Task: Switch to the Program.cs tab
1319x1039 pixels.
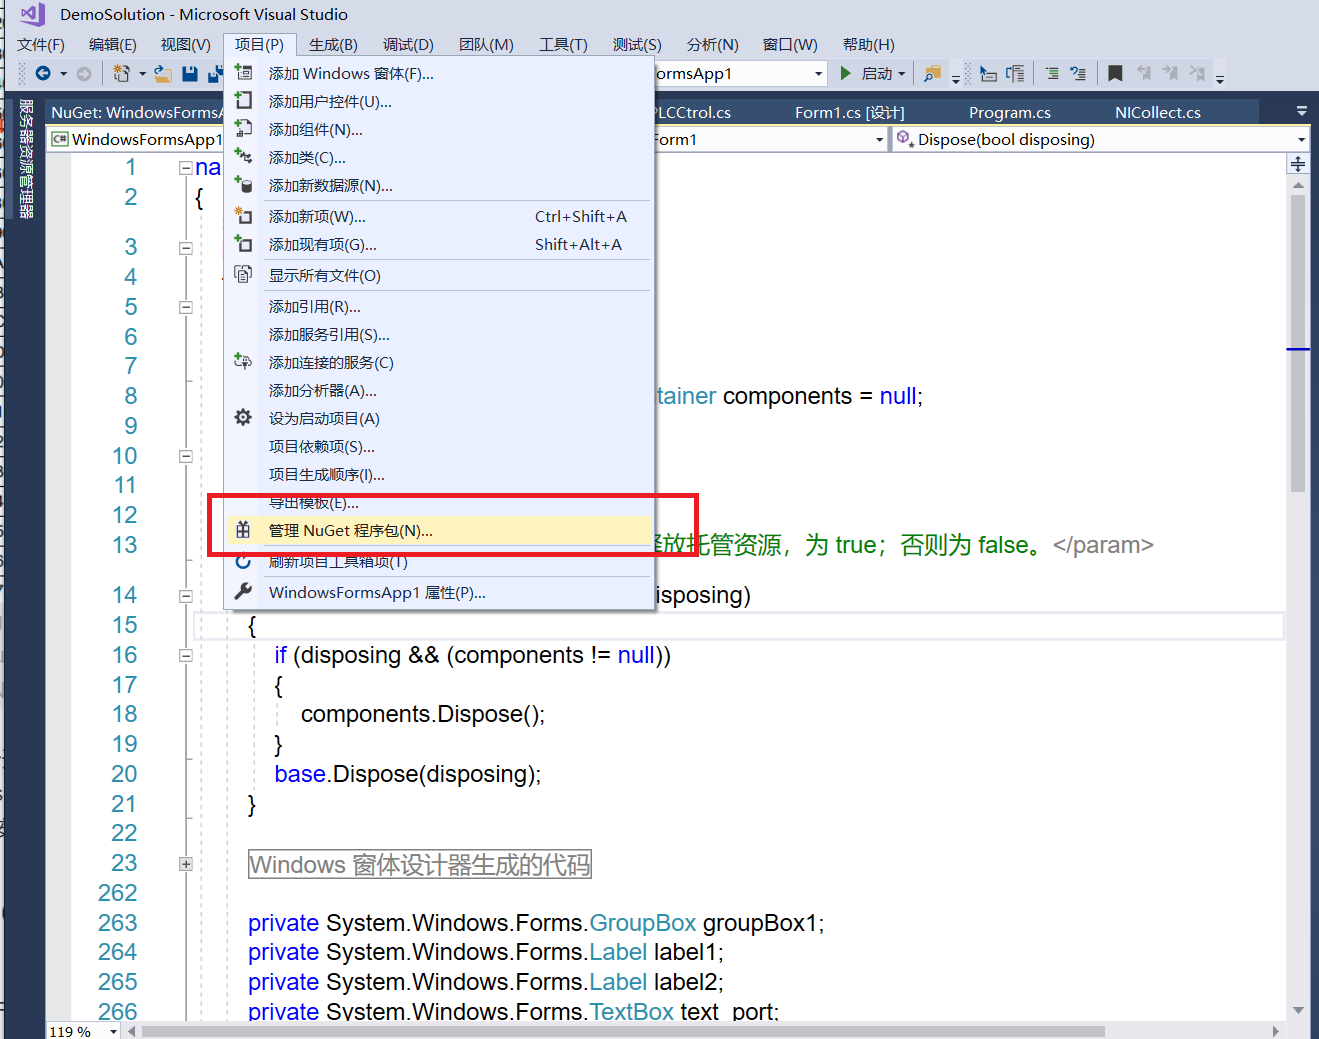Action: coord(1009,112)
